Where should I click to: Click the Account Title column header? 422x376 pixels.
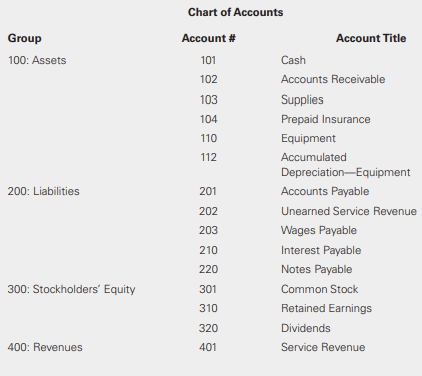[371, 38]
